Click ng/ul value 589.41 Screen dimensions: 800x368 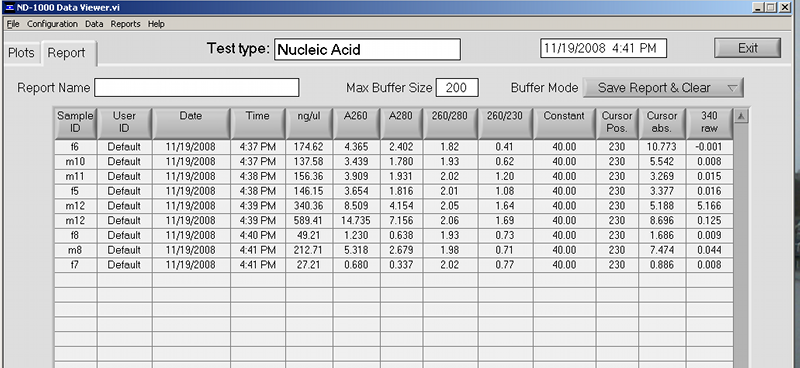point(309,221)
